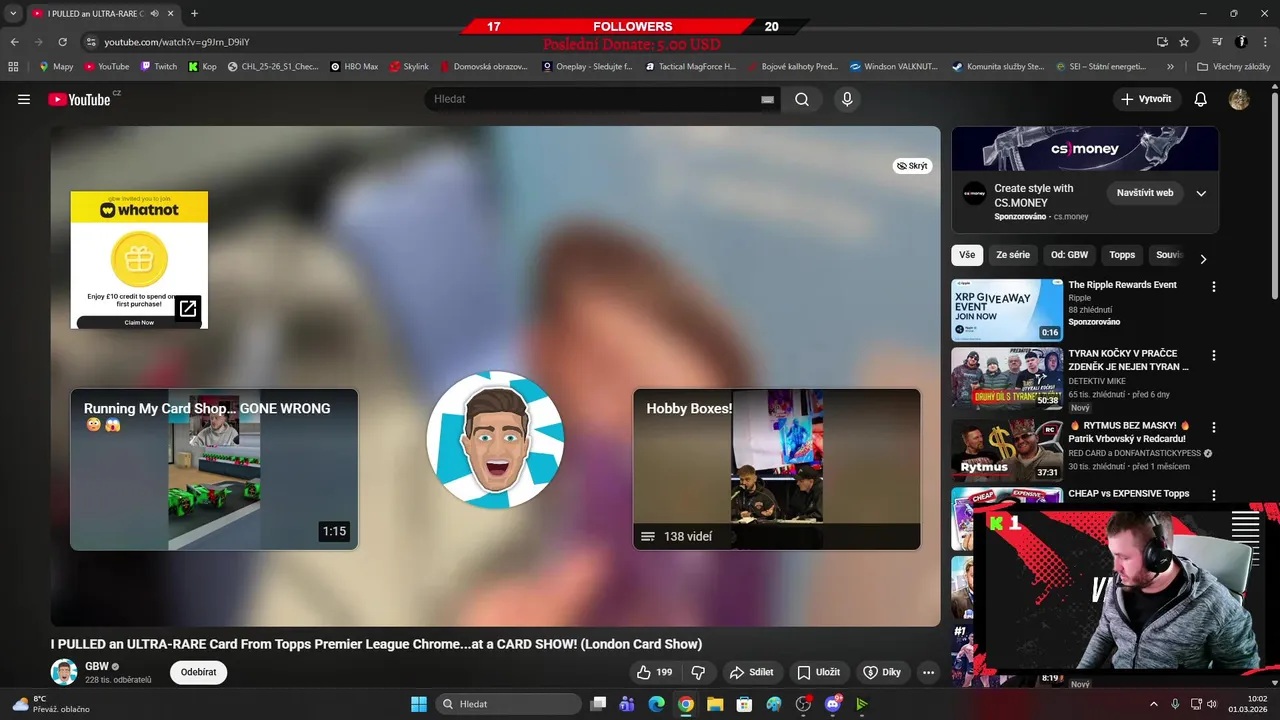Expand hidden bookmarks with double chevron
Image resolution: width=1280 pixels, height=720 pixels.
click(1170, 67)
